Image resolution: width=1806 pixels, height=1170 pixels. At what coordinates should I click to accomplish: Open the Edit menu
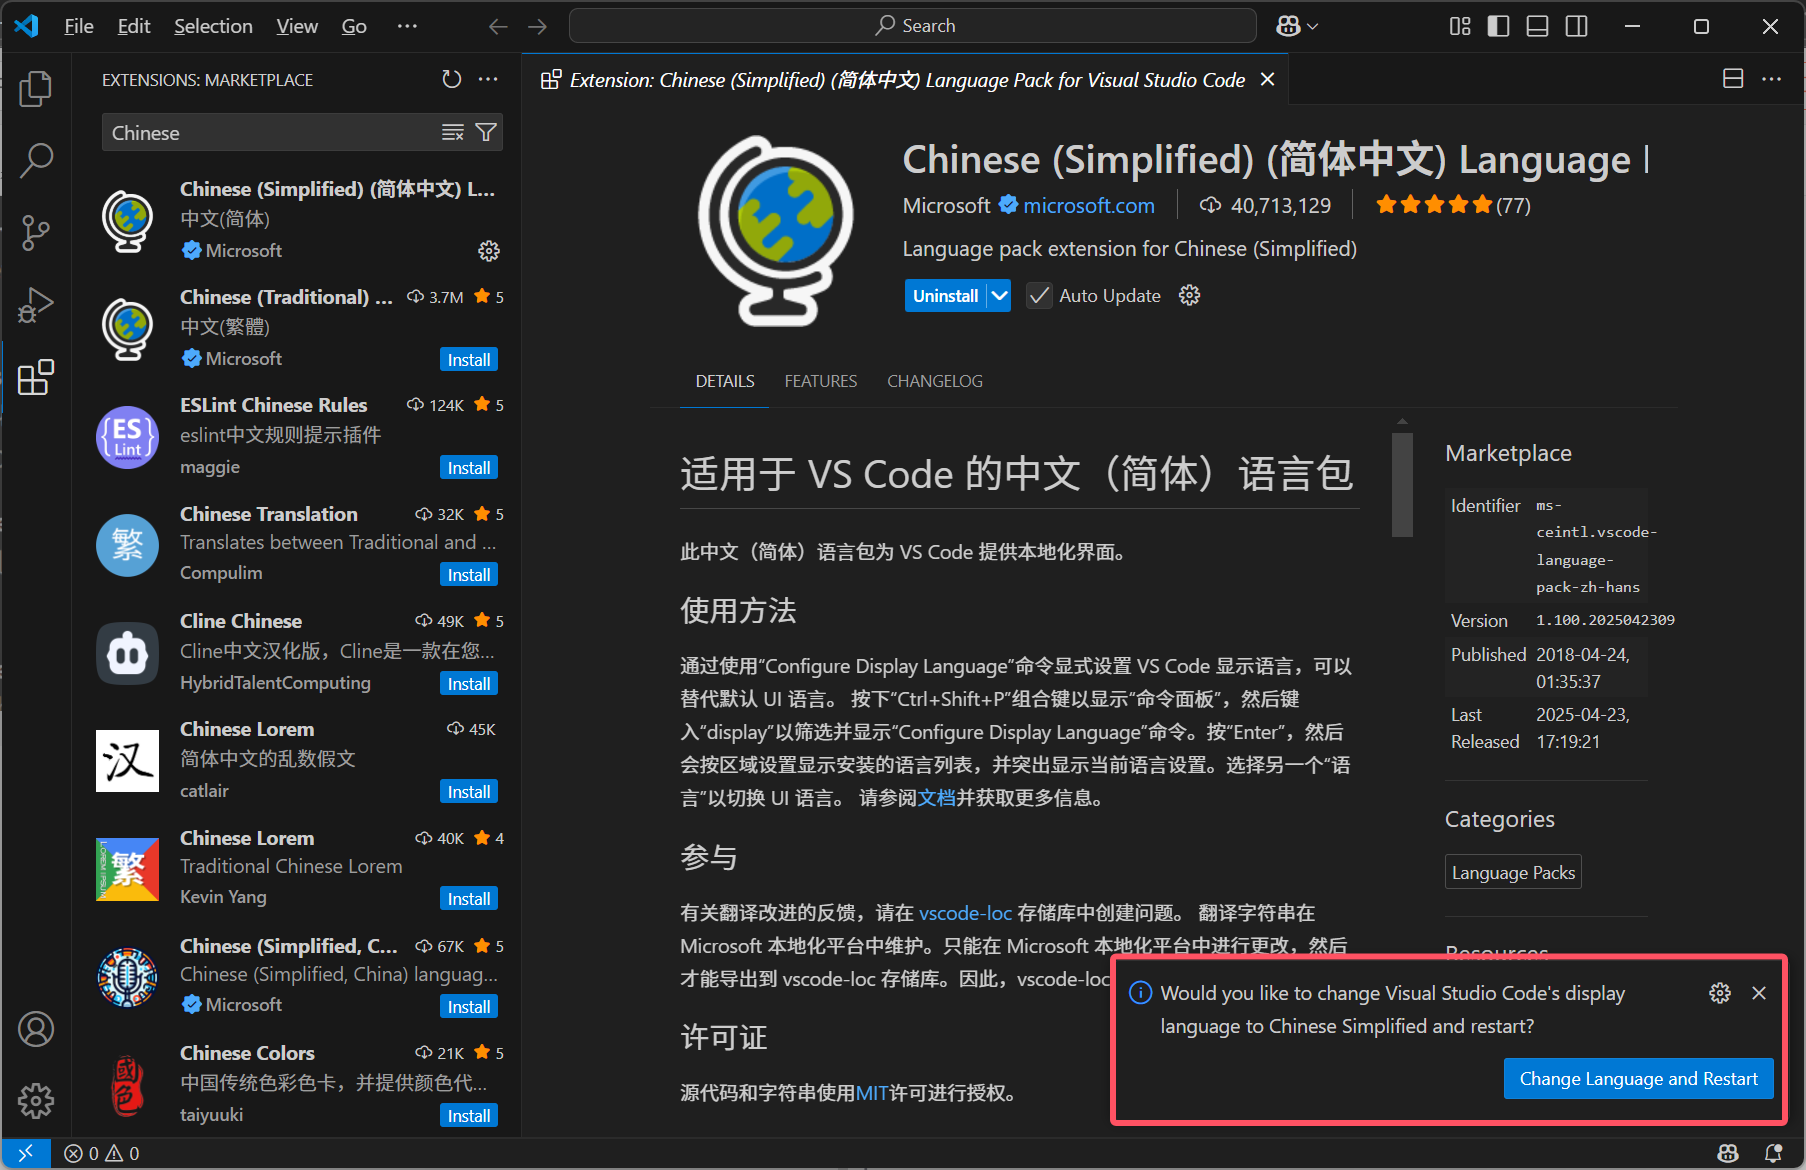tap(134, 26)
